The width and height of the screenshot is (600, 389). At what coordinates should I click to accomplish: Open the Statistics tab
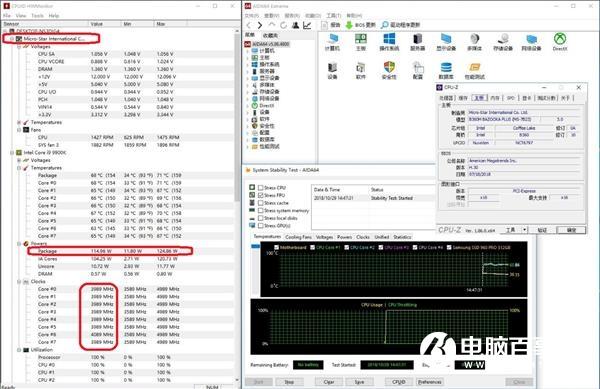click(x=402, y=237)
